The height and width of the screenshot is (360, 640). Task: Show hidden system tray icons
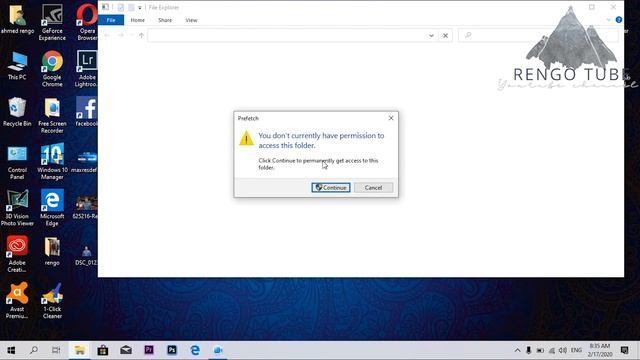[517, 350]
